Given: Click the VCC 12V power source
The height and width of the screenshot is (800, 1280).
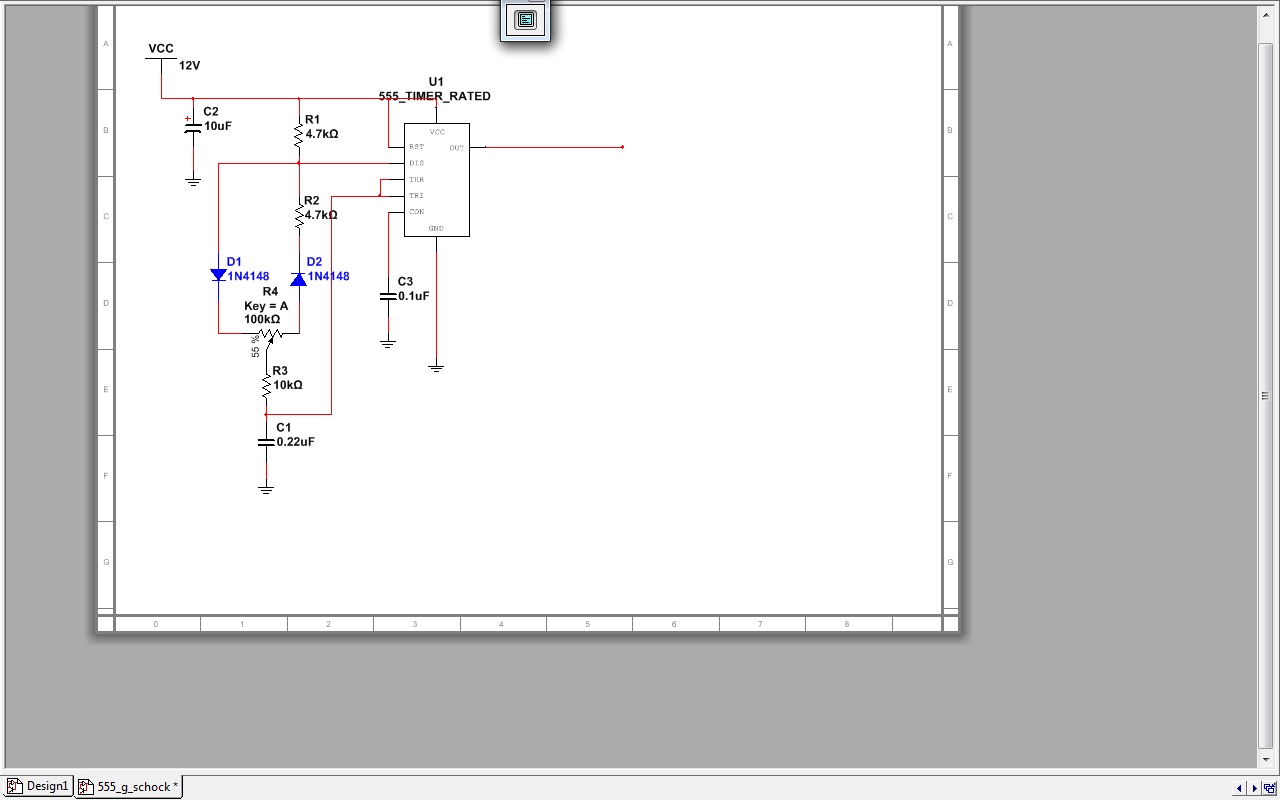Looking at the screenshot, I should click(161, 60).
